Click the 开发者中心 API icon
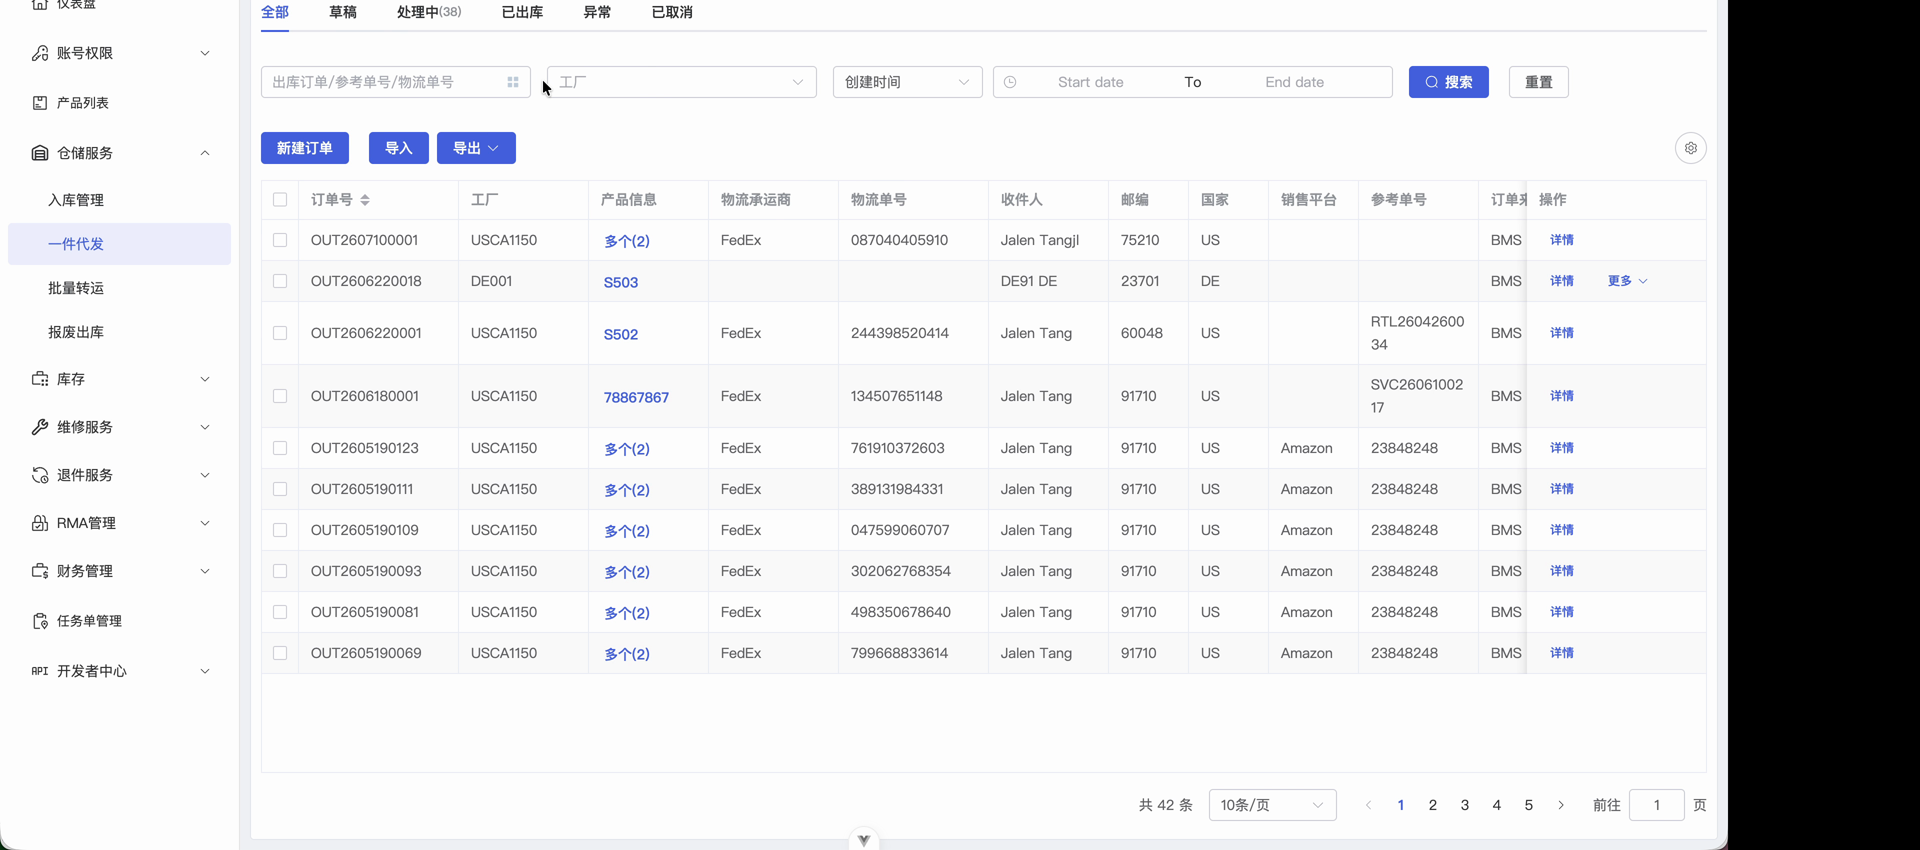Viewport: 1920px width, 850px height. point(40,671)
